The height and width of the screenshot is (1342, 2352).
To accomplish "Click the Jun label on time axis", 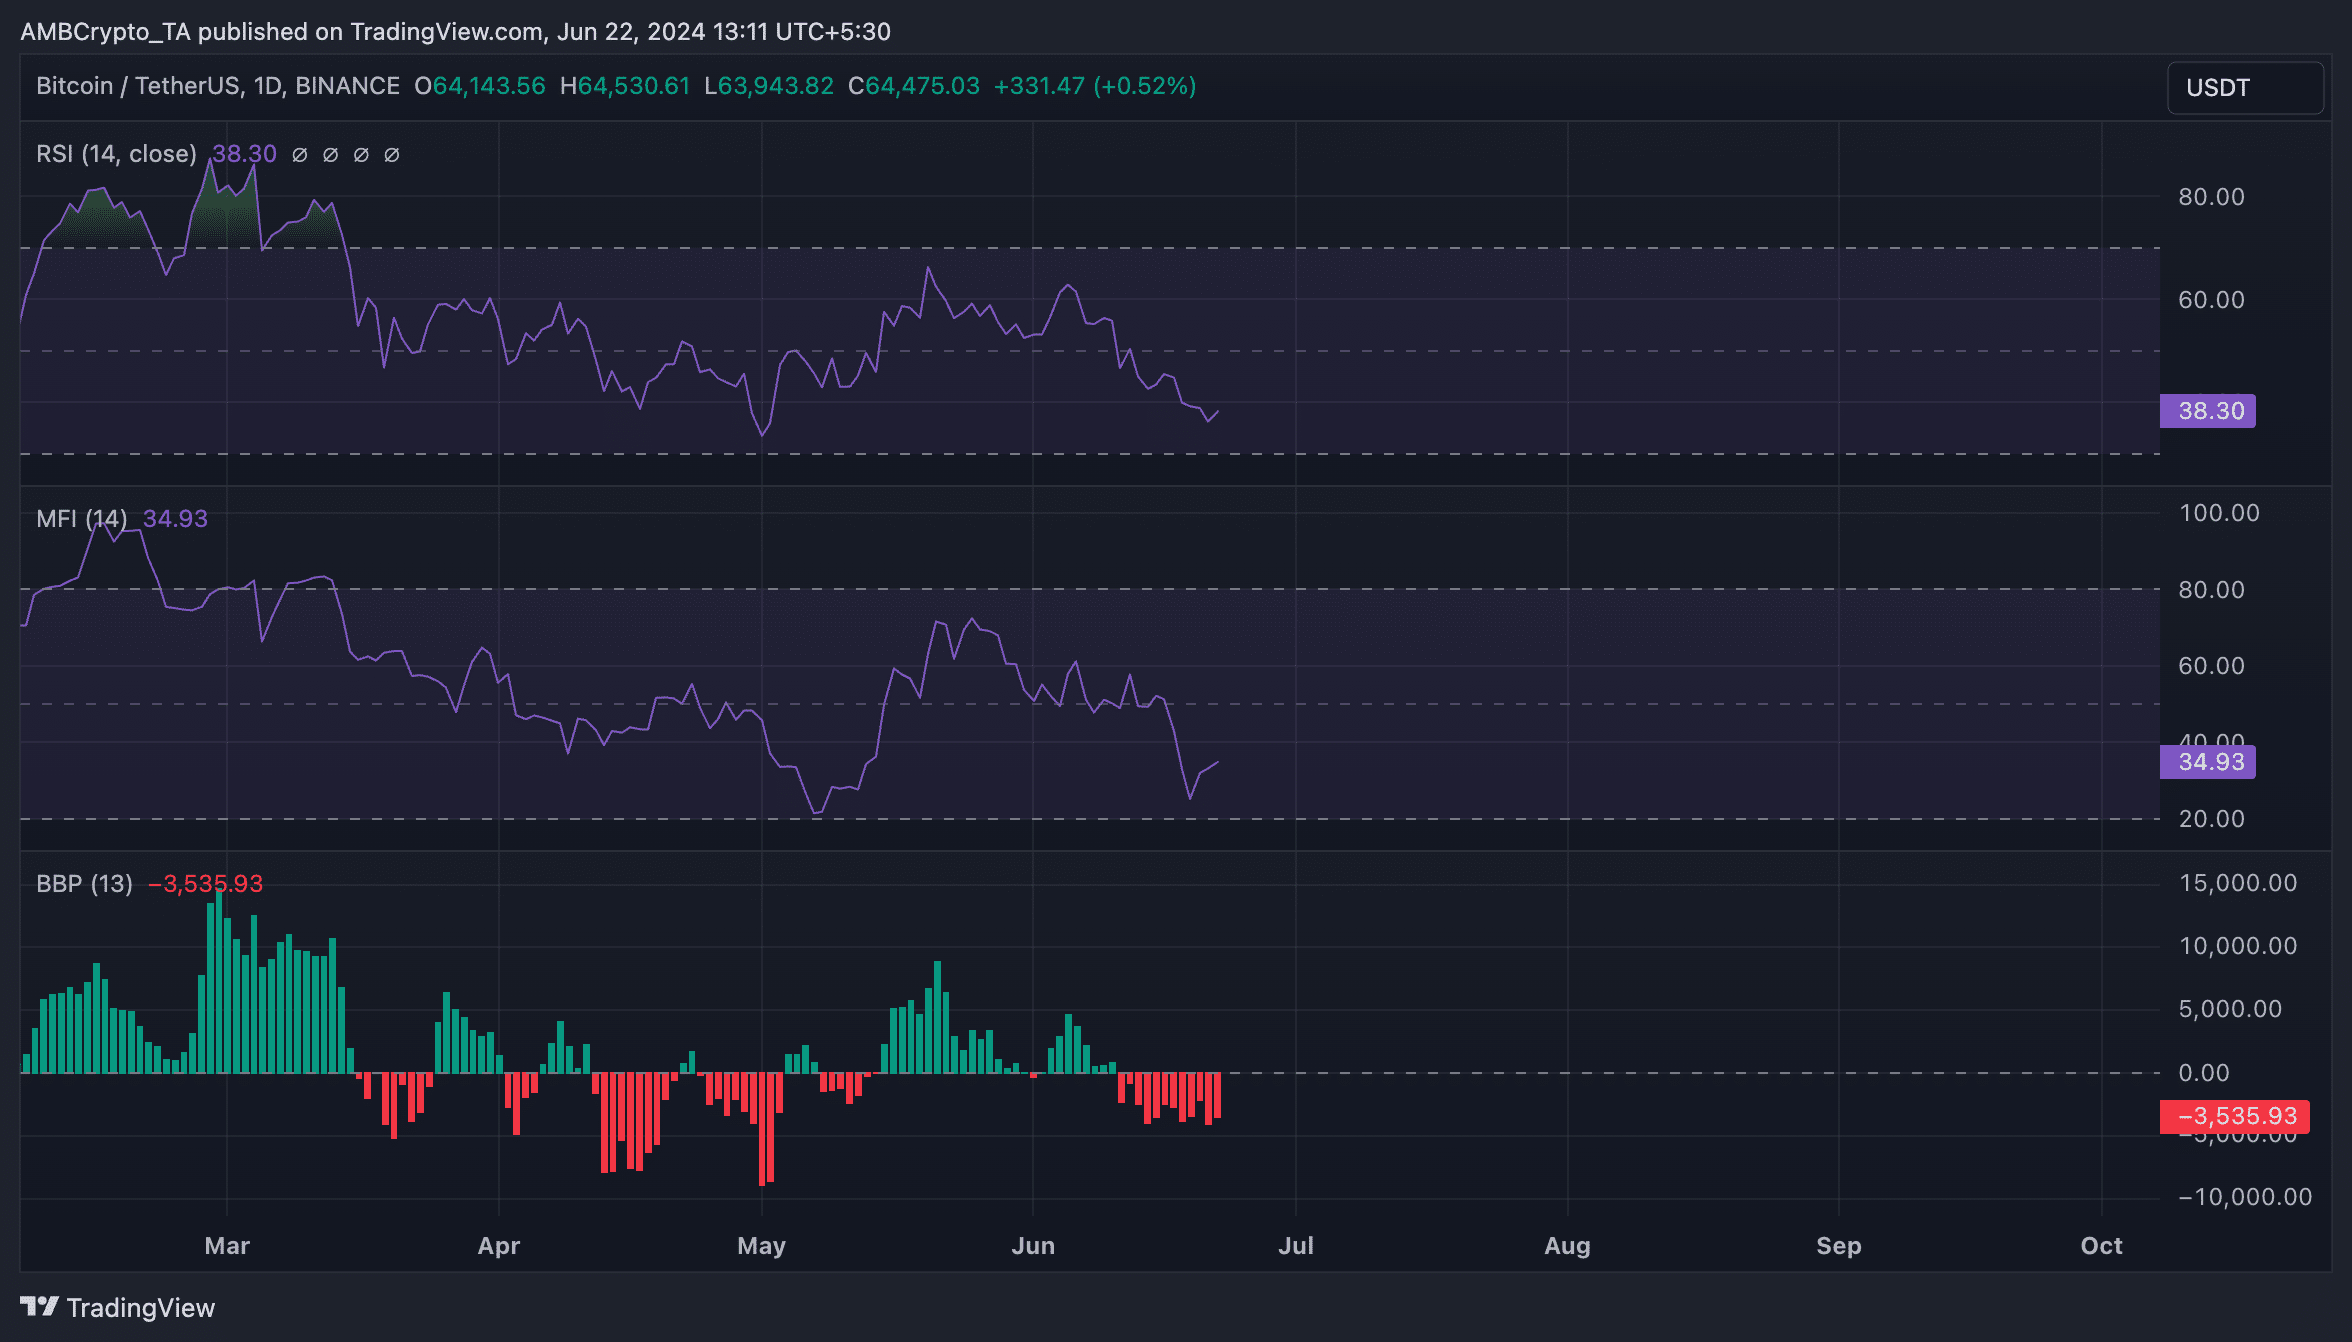I will click(x=1033, y=1246).
